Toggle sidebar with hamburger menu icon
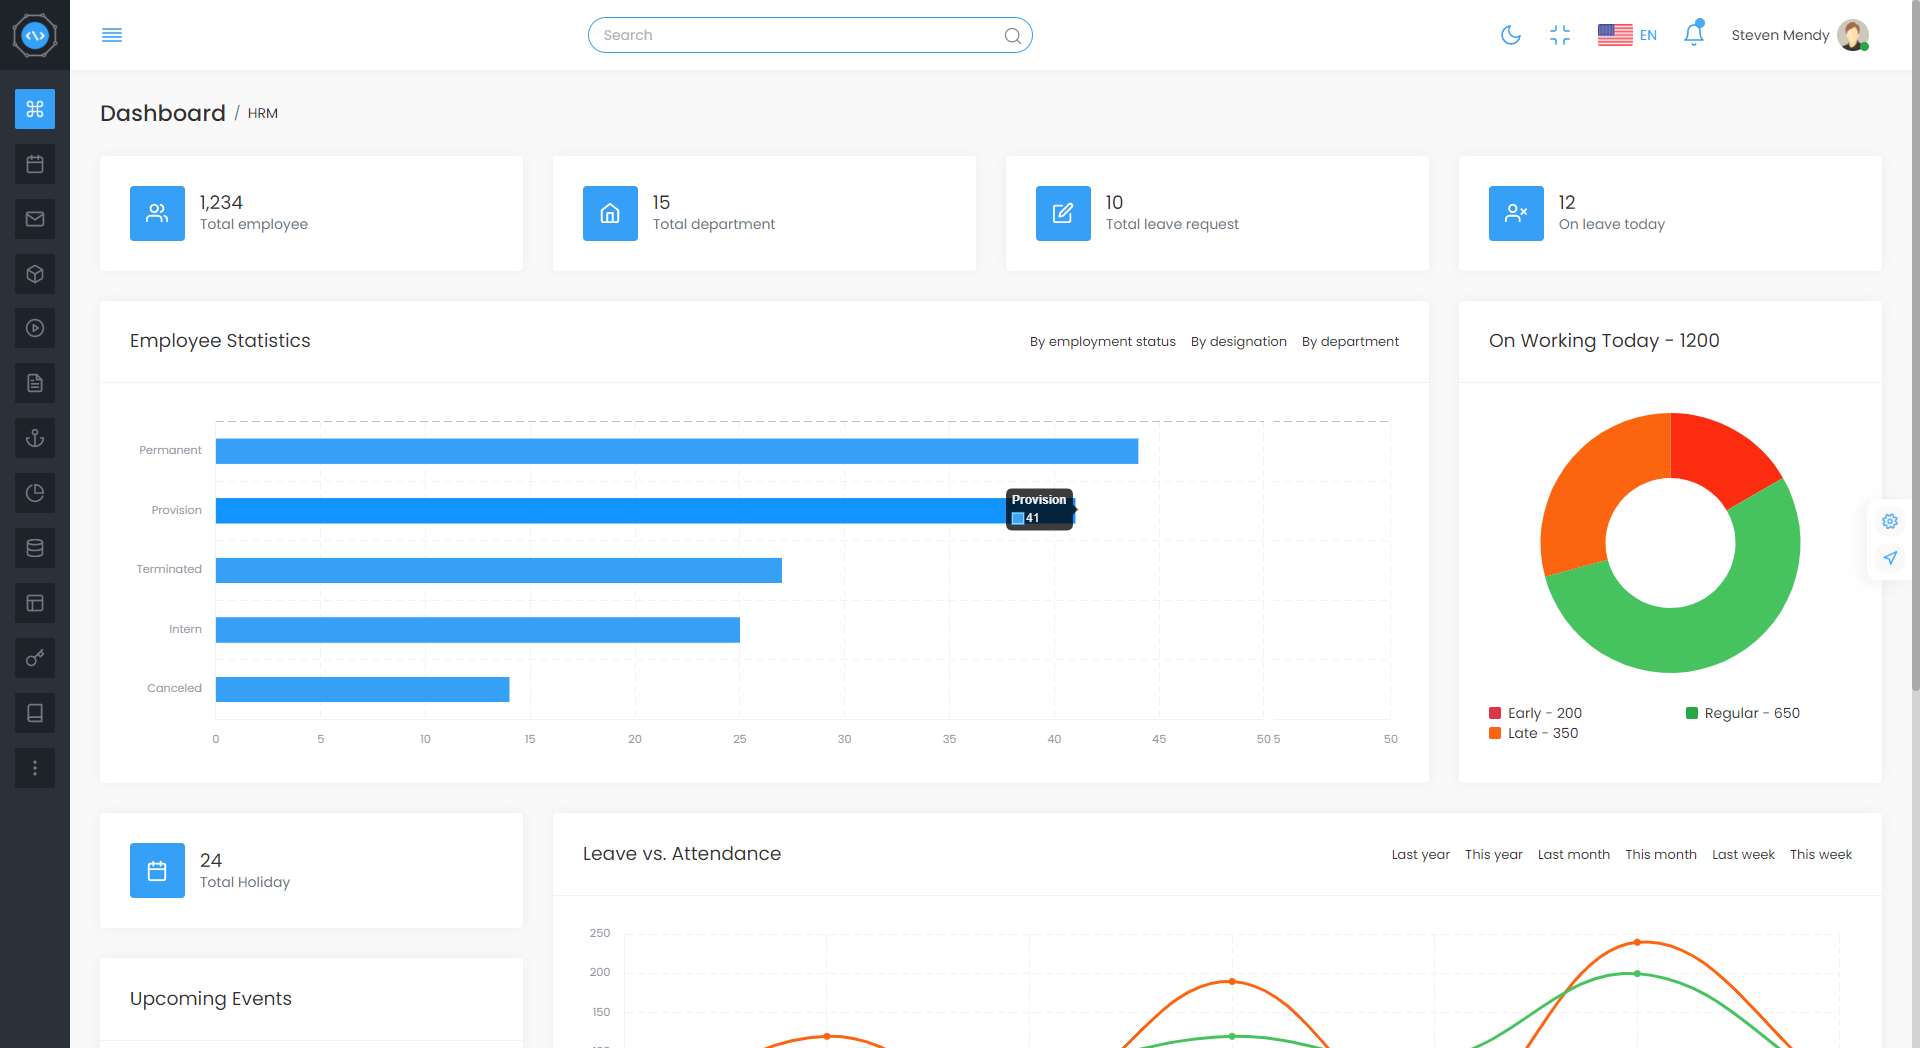This screenshot has width=1920, height=1048. point(112,35)
